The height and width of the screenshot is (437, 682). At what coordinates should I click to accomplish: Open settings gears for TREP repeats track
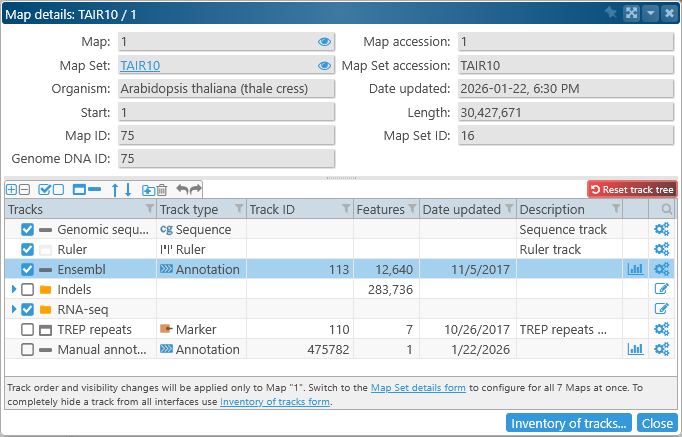[x=661, y=329]
